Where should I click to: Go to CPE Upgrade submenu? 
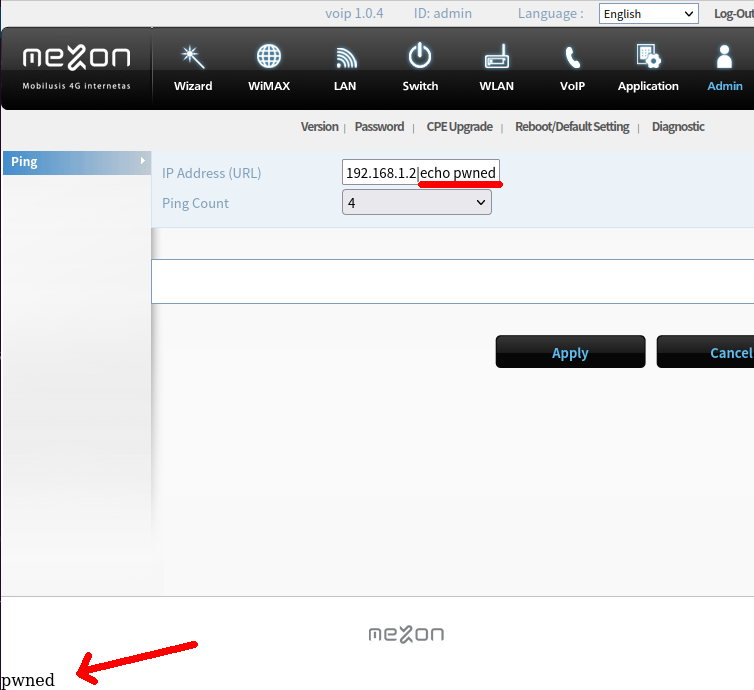[x=459, y=126]
